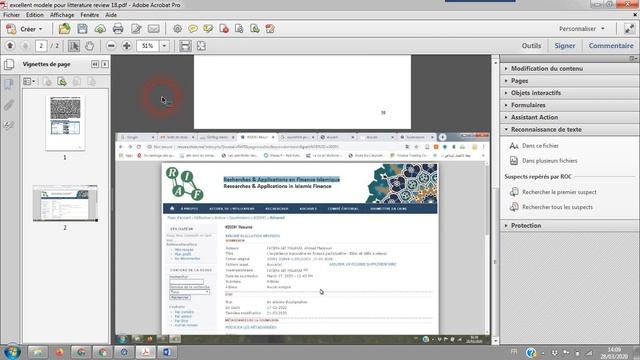
Task: Click the print icon
Action: click(118, 29)
